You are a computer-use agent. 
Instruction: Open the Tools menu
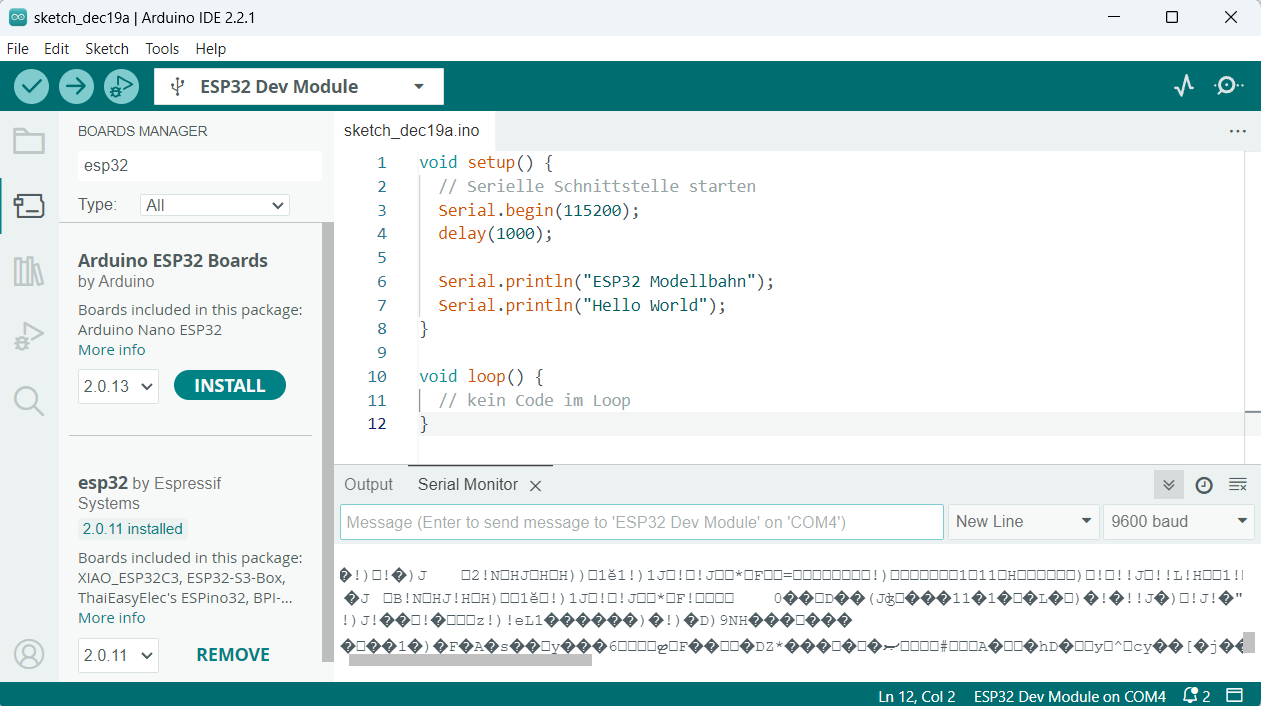(162, 48)
